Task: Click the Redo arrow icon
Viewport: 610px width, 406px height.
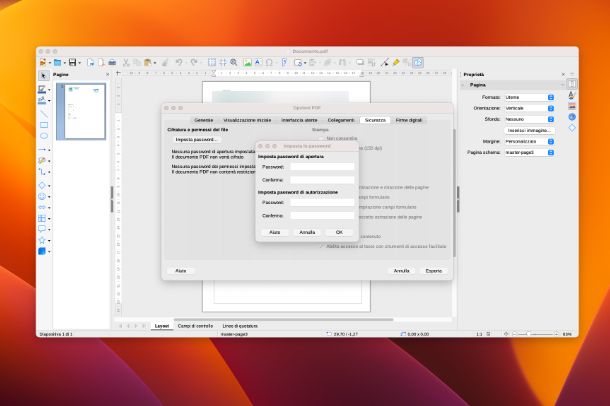Action: 194,62
